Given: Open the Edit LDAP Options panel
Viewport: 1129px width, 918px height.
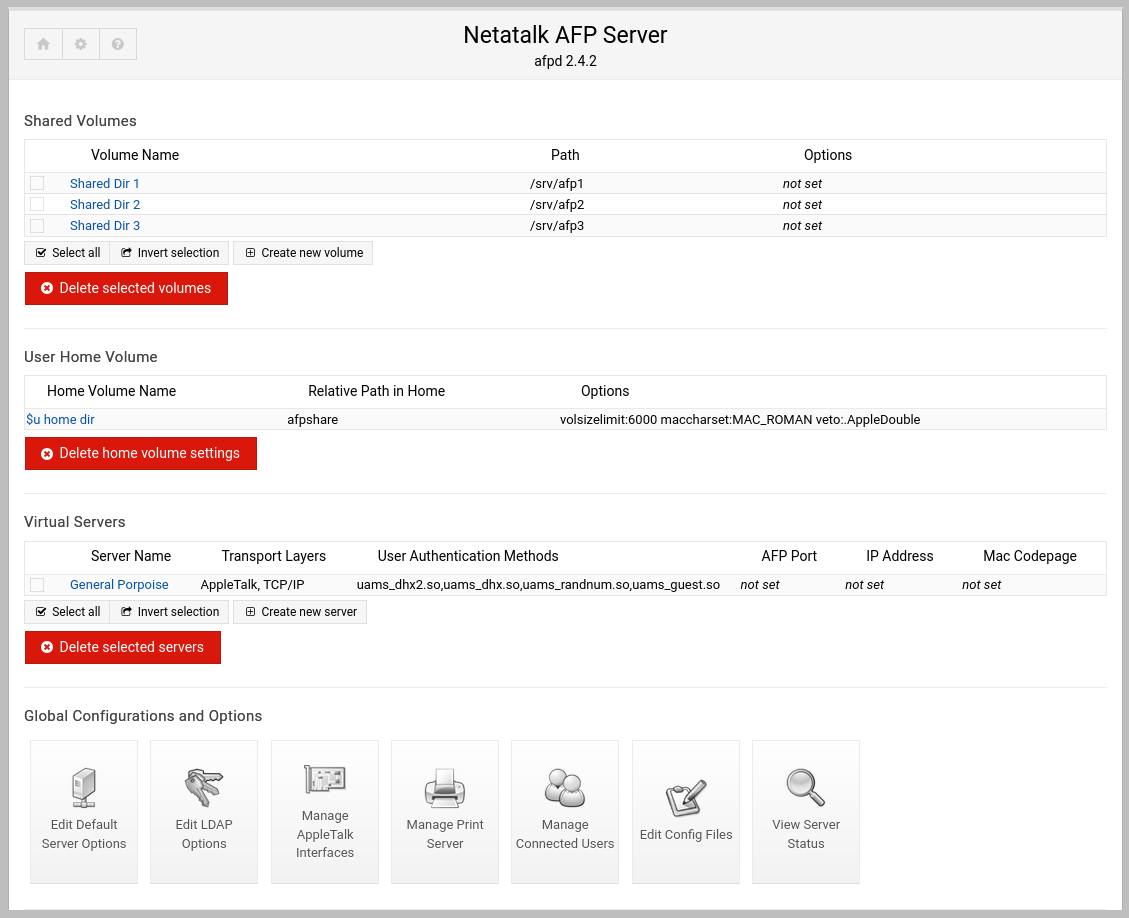Looking at the screenshot, I should tap(204, 812).
